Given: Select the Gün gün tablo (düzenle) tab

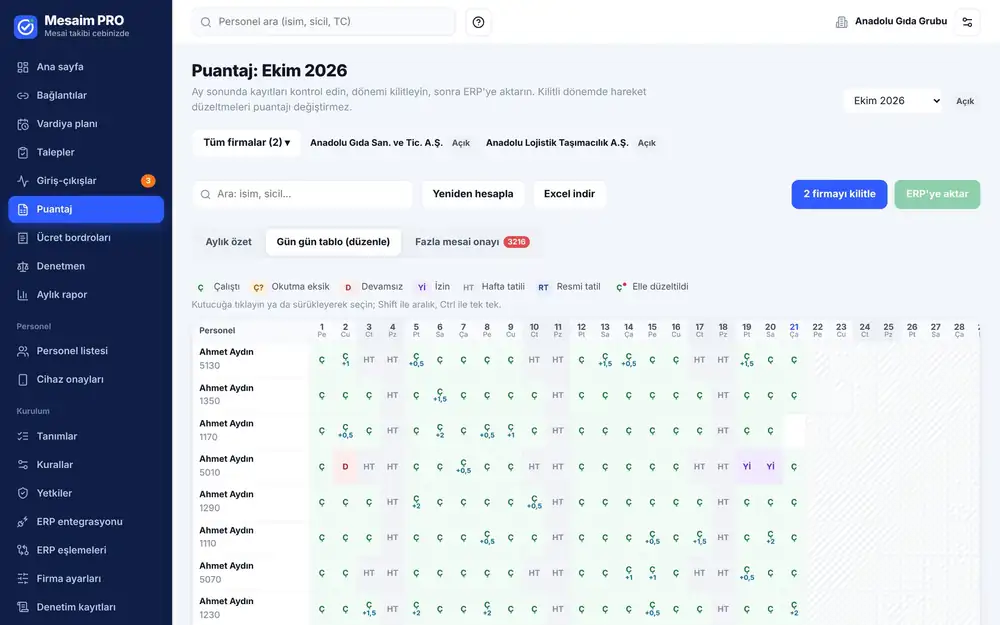Looking at the screenshot, I should coord(333,242).
